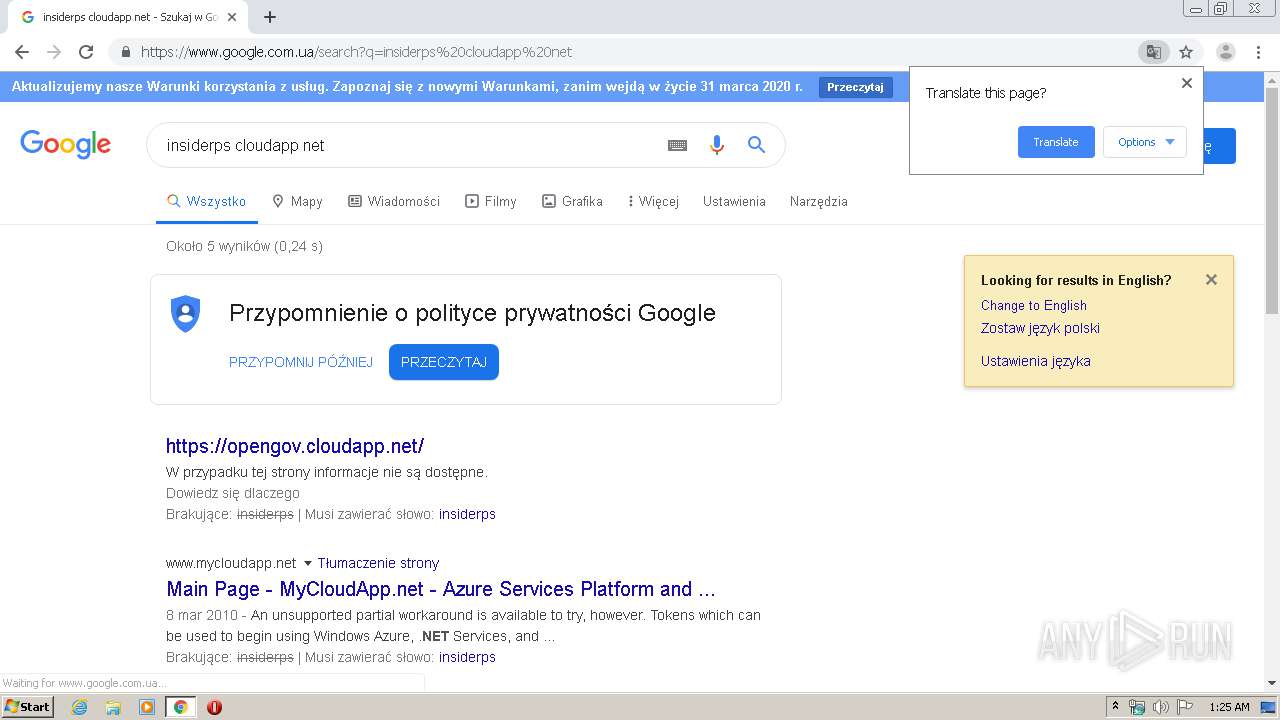
Task: Open the red antivirus taskbar icon
Action: (x=214, y=707)
